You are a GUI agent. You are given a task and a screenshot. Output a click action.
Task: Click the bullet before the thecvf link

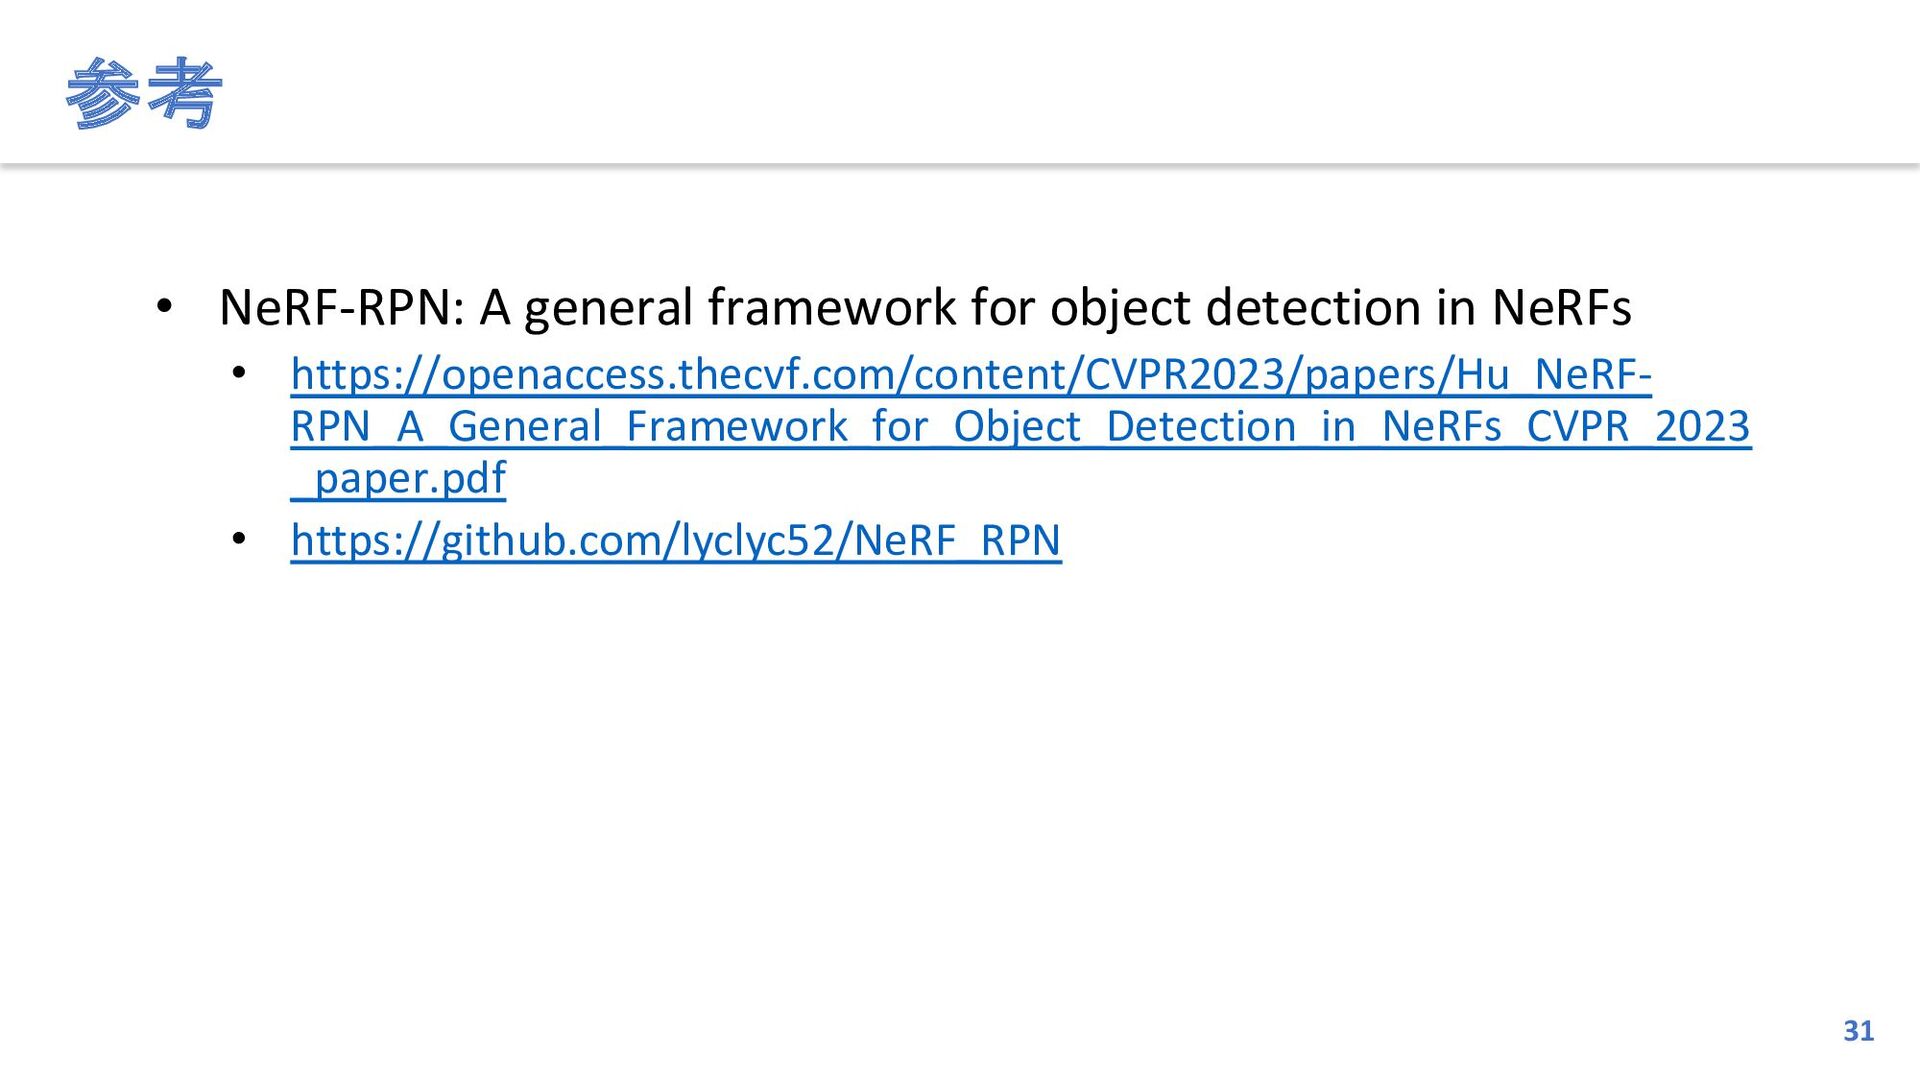(238, 375)
